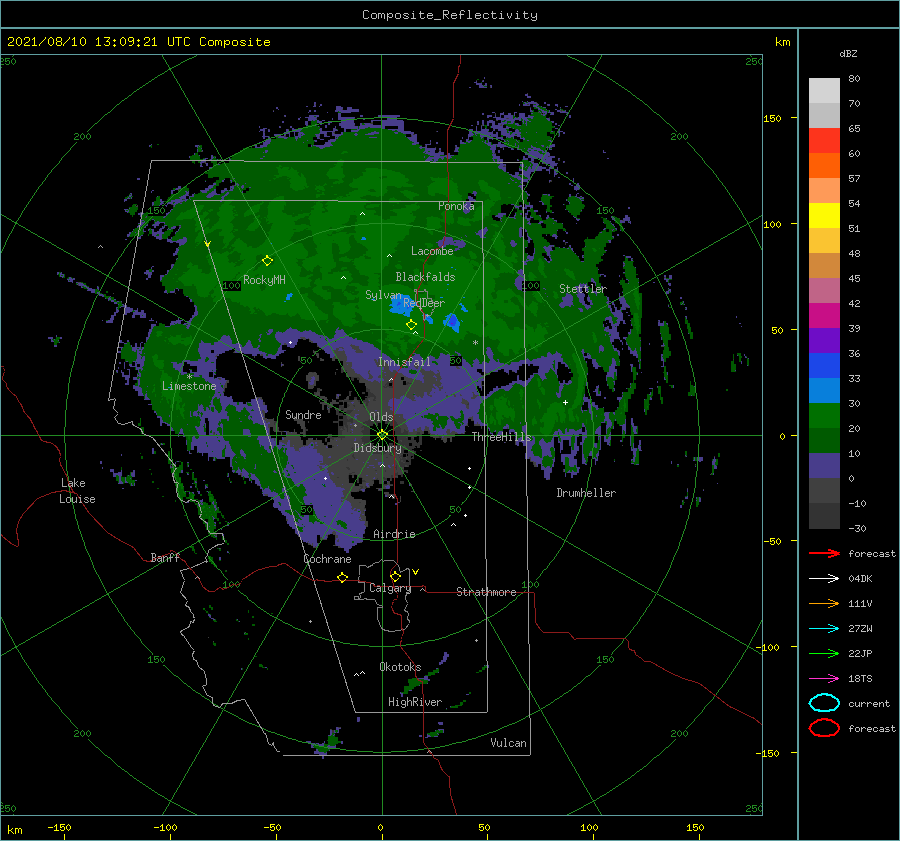Click the Airdrie label
The width and height of the screenshot is (900, 841).
(x=394, y=534)
